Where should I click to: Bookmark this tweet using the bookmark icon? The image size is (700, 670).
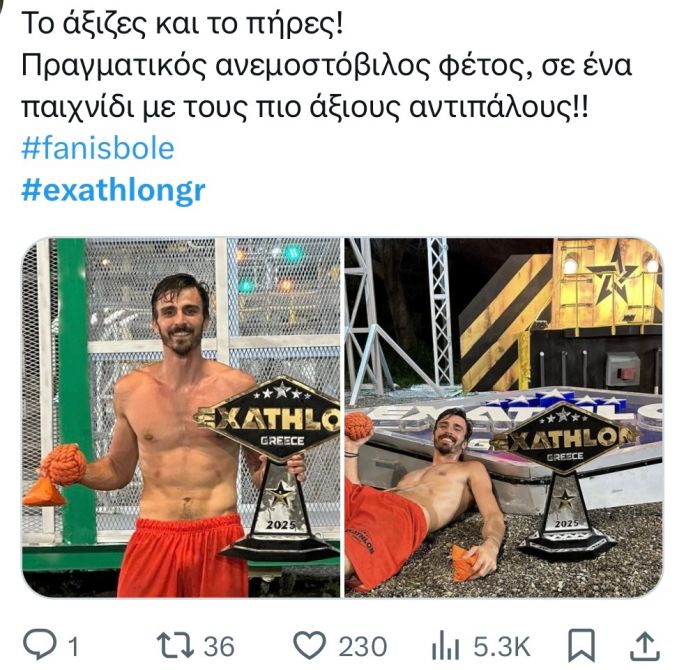click(x=581, y=645)
